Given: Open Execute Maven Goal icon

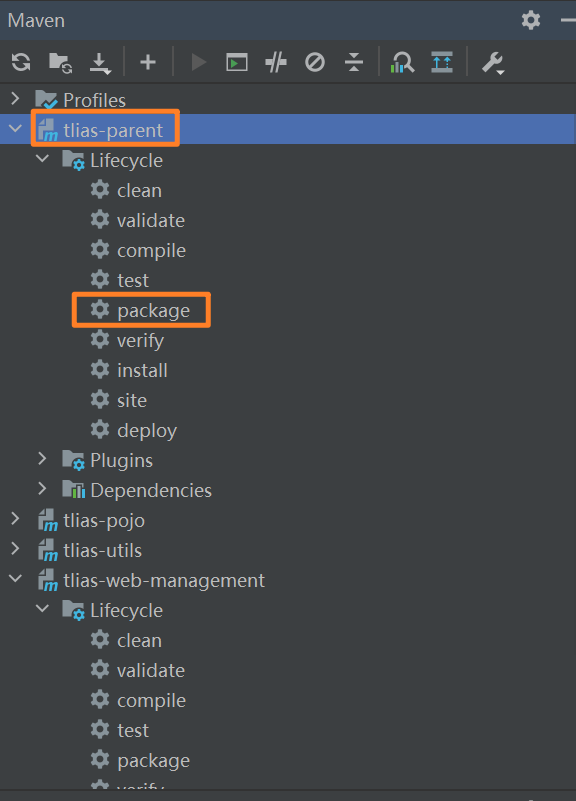Looking at the screenshot, I should click(x=237, y=62).
